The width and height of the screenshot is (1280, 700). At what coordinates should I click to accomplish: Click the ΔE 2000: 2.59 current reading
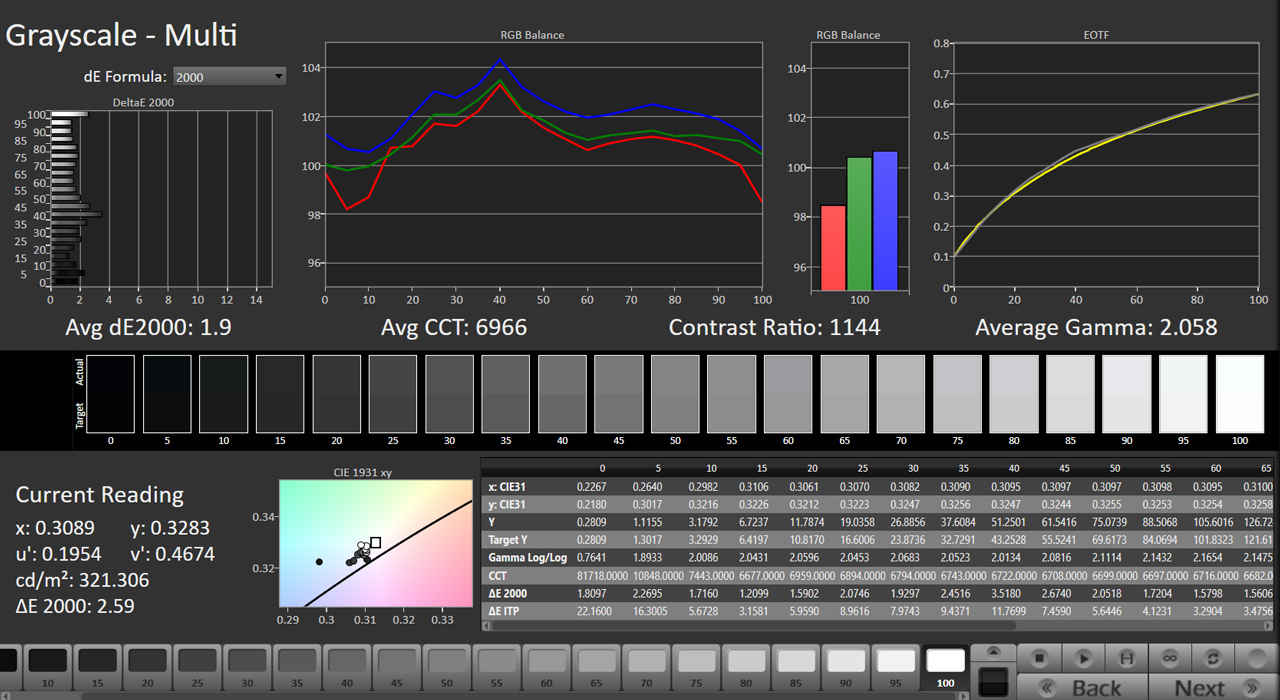(x=75, y=606)
